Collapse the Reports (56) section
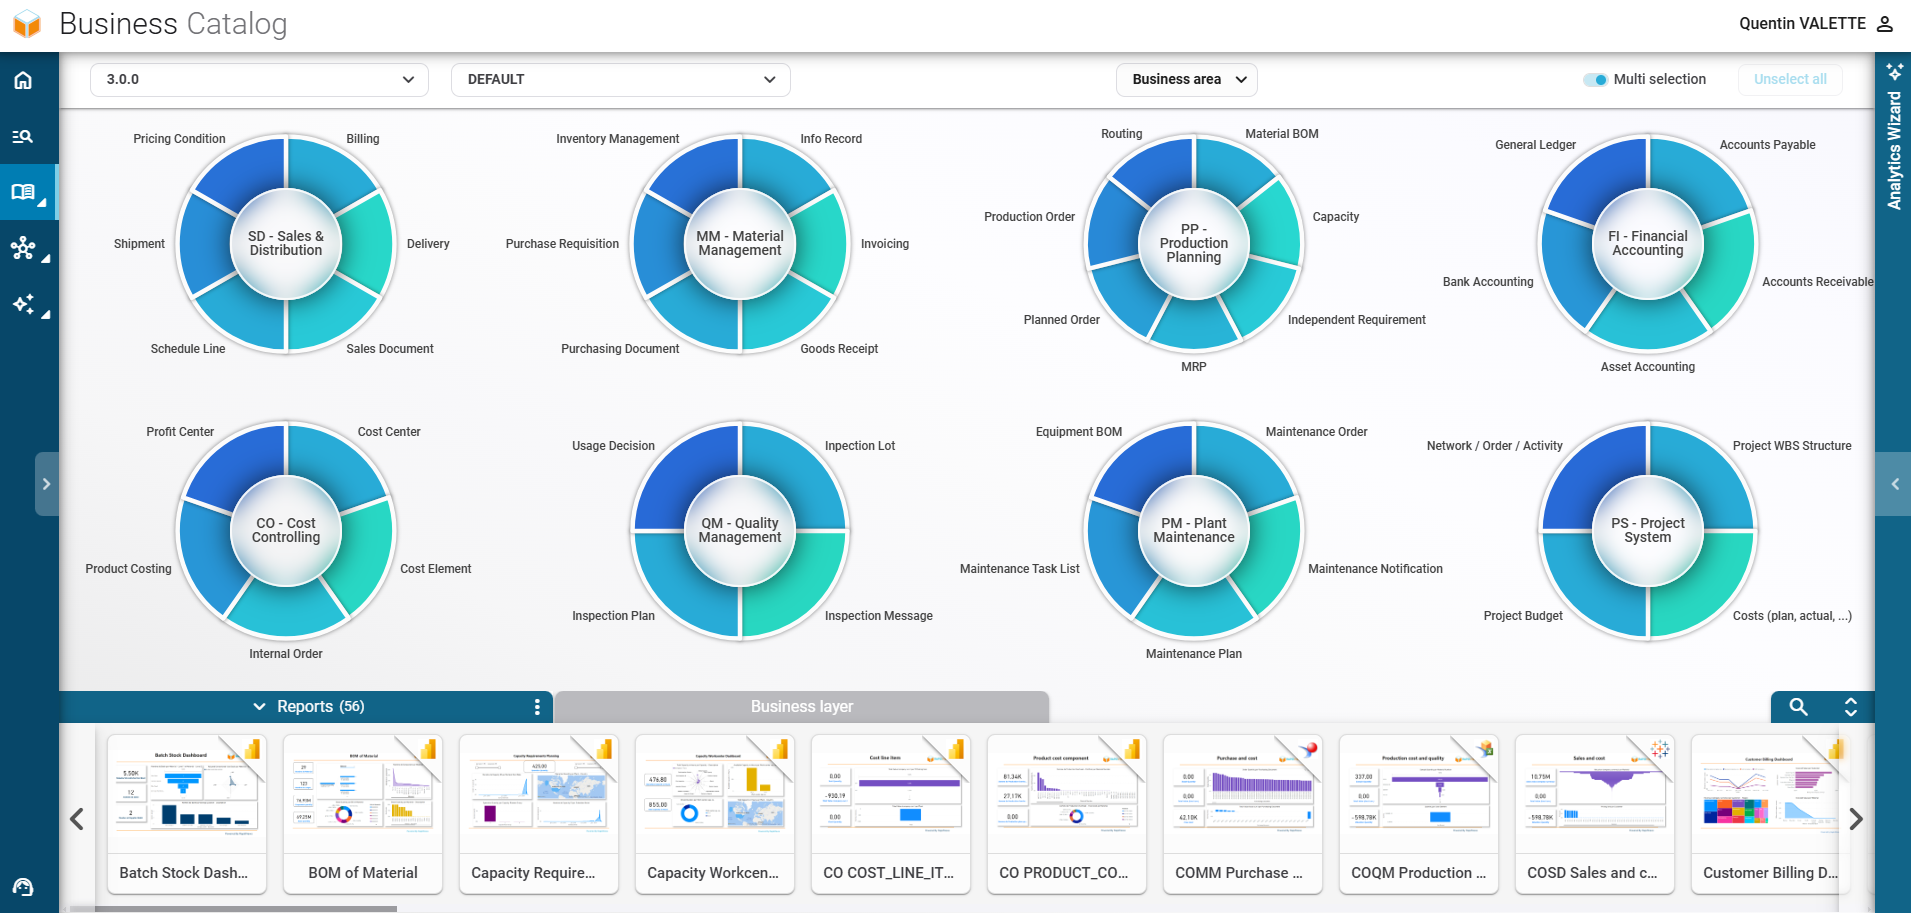Viewport: 1911px width, 913px height. 259,707
